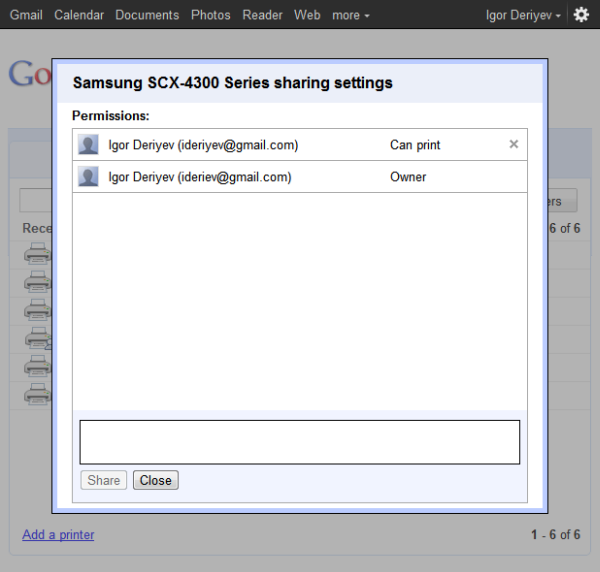Select the ideriyev@gmail.com permission row text
The height and width of the screenshot is (572, 600).
203,145
